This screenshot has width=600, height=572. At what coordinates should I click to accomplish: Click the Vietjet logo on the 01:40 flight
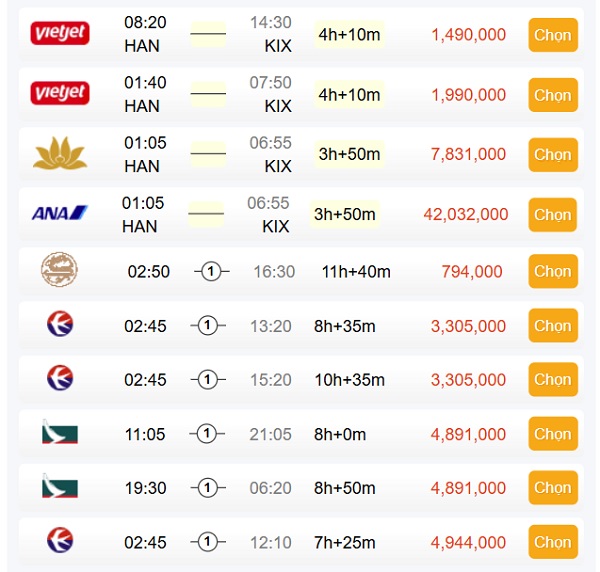[60, 94]
